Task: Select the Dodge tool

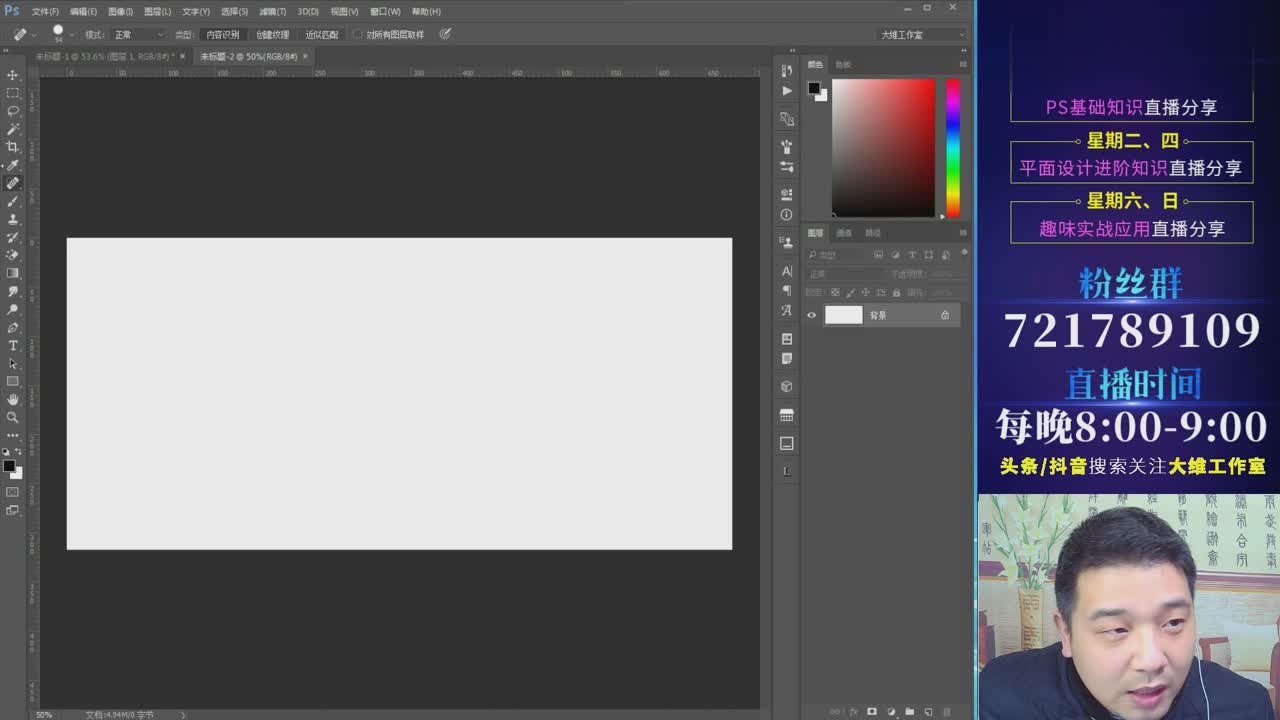Action: click(13, 309)
